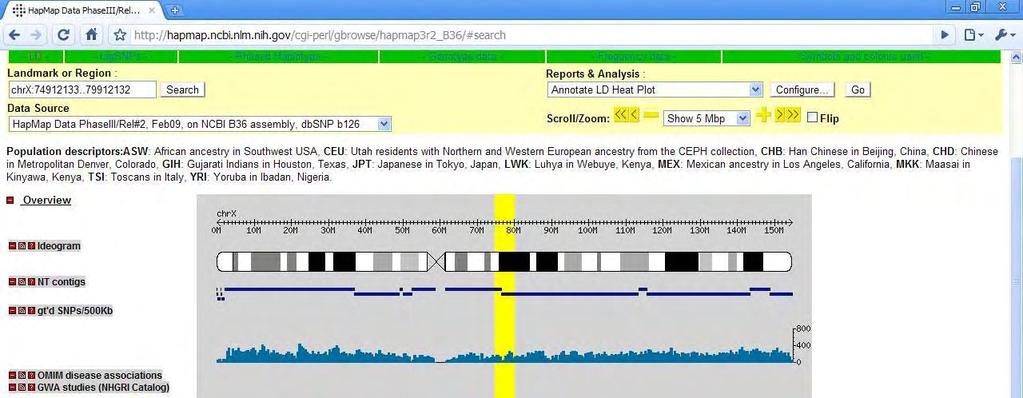Click the double left scroll arrow

pos(621,115)
